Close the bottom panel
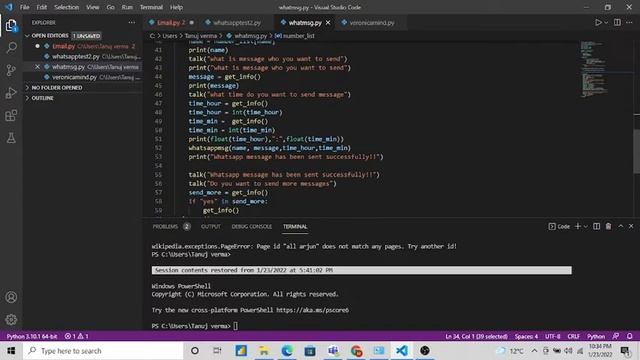This screenshot has width=640, height=360. point(631,226)
